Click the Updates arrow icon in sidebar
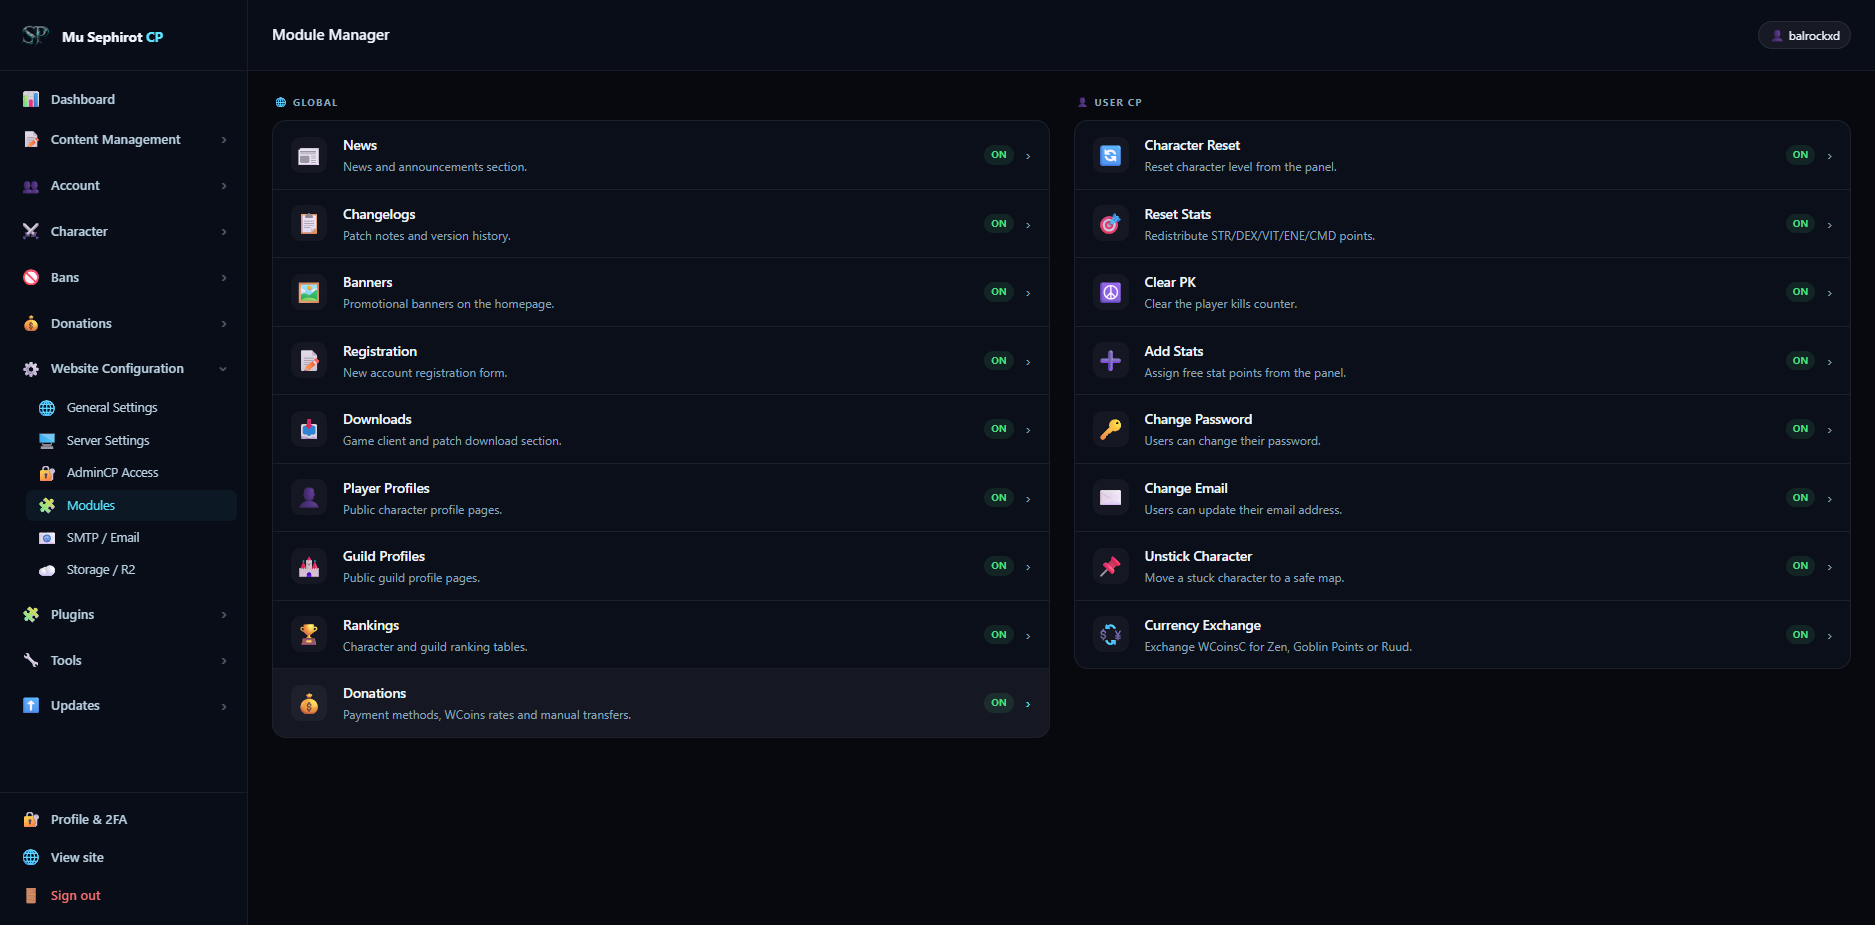This screenshot has height=925, width=1875. coord(31,706)
